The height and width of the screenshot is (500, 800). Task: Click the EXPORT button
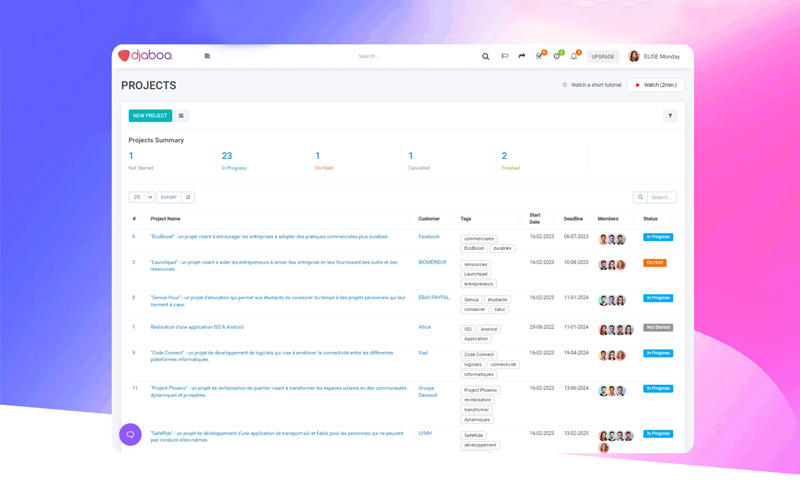pos(169,197)
